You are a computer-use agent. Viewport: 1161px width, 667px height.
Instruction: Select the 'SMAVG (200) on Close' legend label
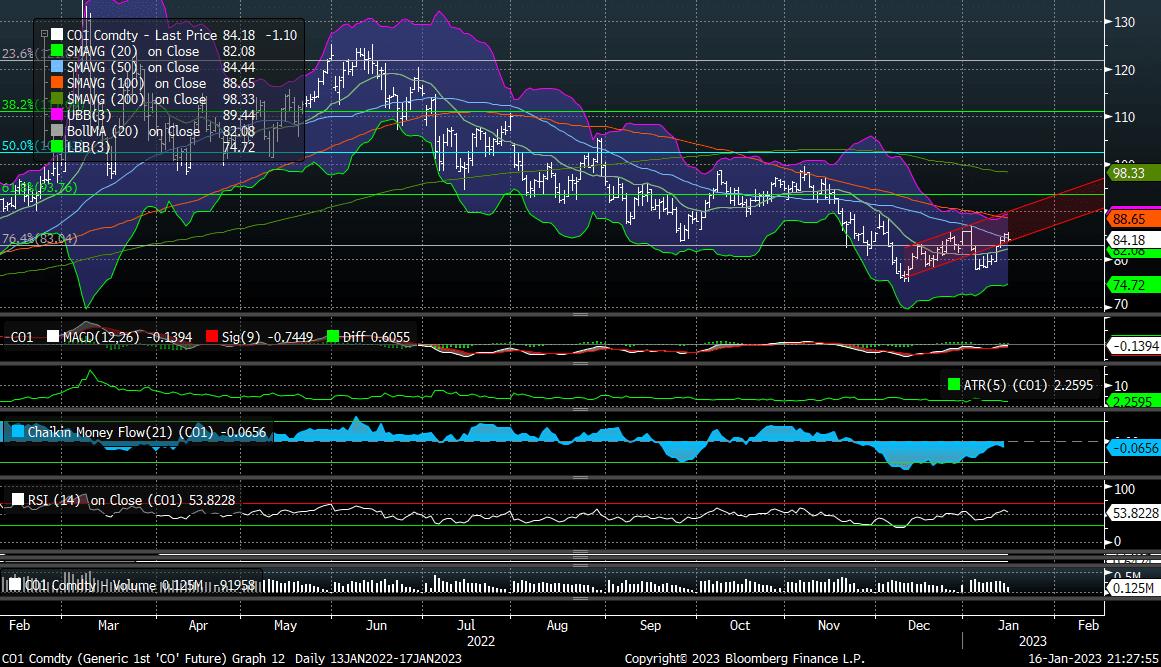[x=136, y=99]
